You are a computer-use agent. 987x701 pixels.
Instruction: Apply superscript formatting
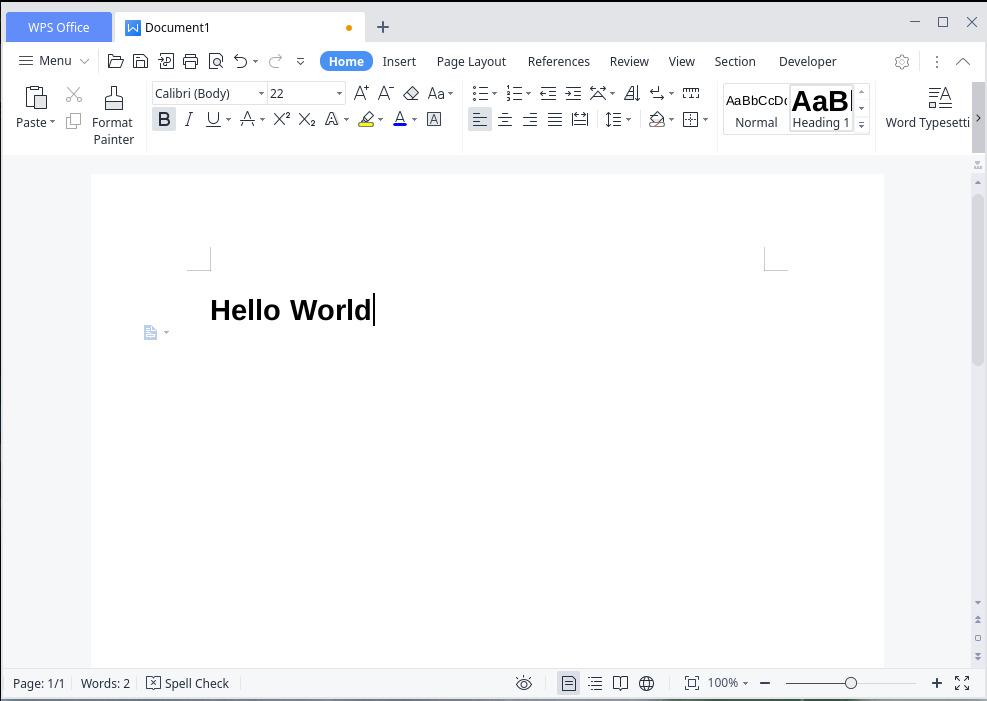point(282,119)
